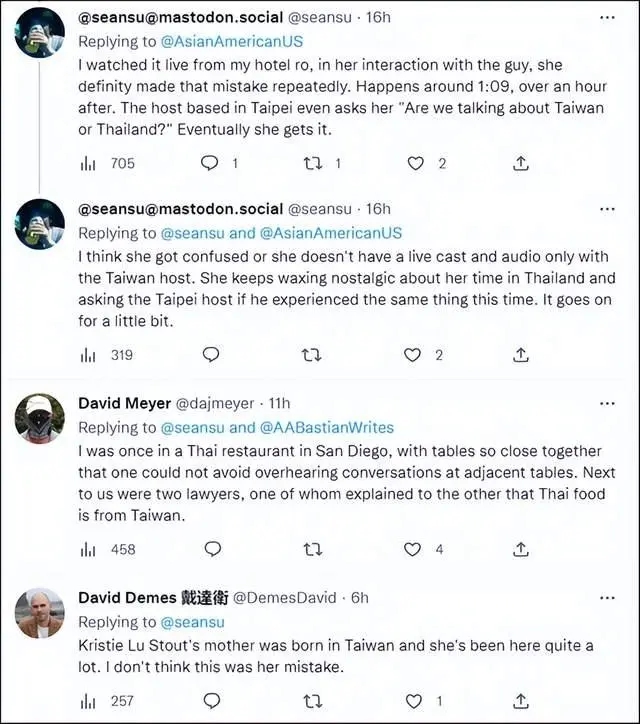This screenshot has width=640, height=724.
Task: Open the @AABastianWrites mention link
Action: pyautogui.click(x=326, y=428)
